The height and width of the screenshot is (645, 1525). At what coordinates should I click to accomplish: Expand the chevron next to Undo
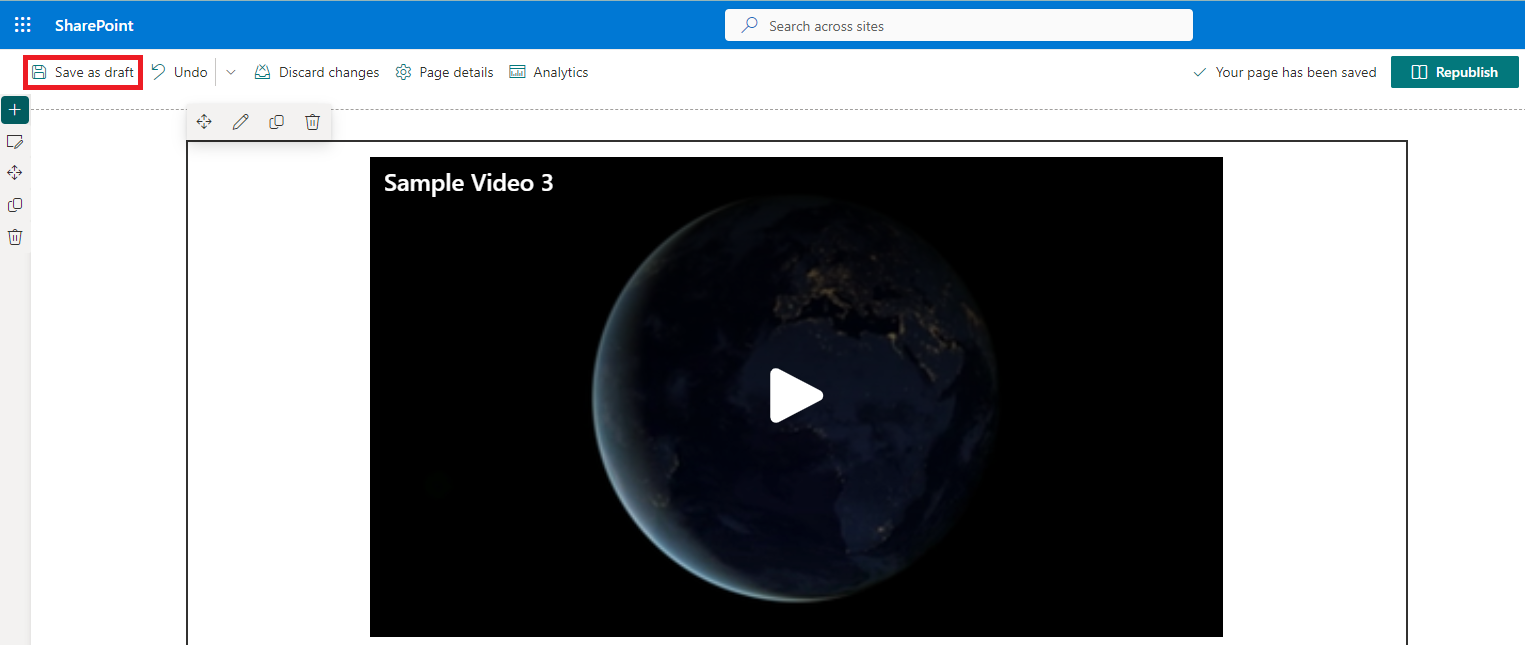click(230, 71)
